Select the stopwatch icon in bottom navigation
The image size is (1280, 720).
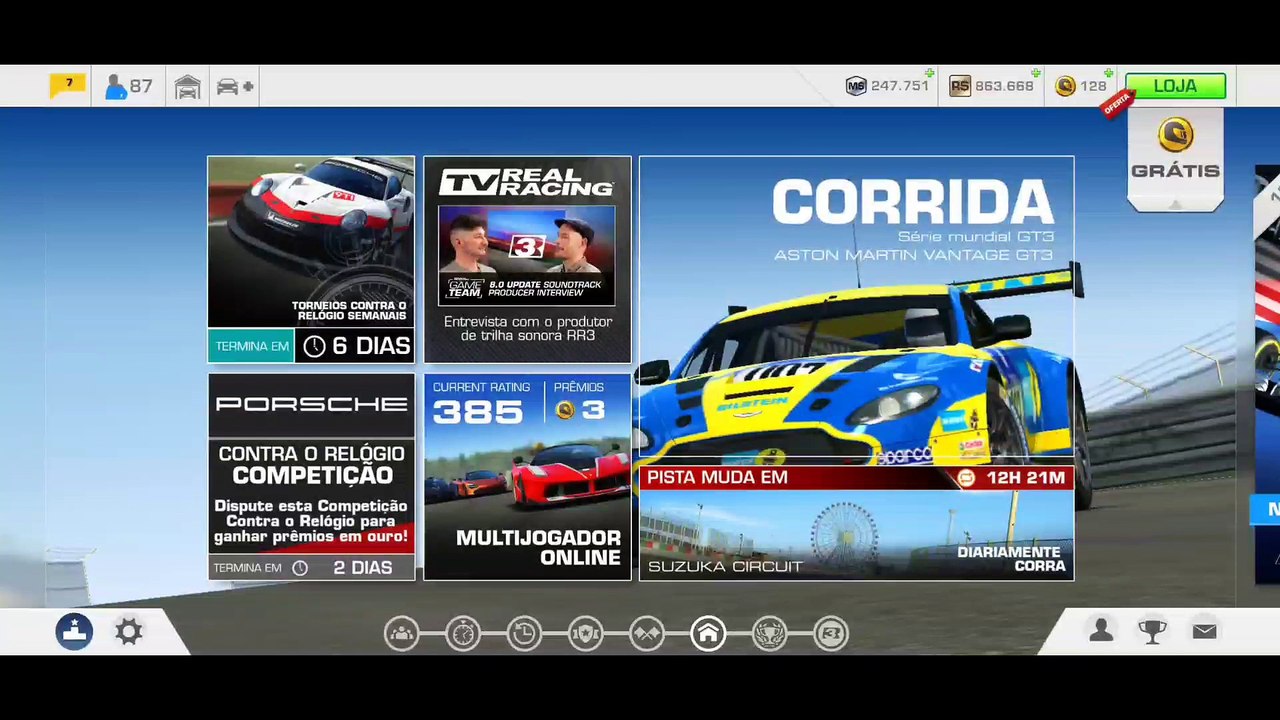tap(463, 633)
